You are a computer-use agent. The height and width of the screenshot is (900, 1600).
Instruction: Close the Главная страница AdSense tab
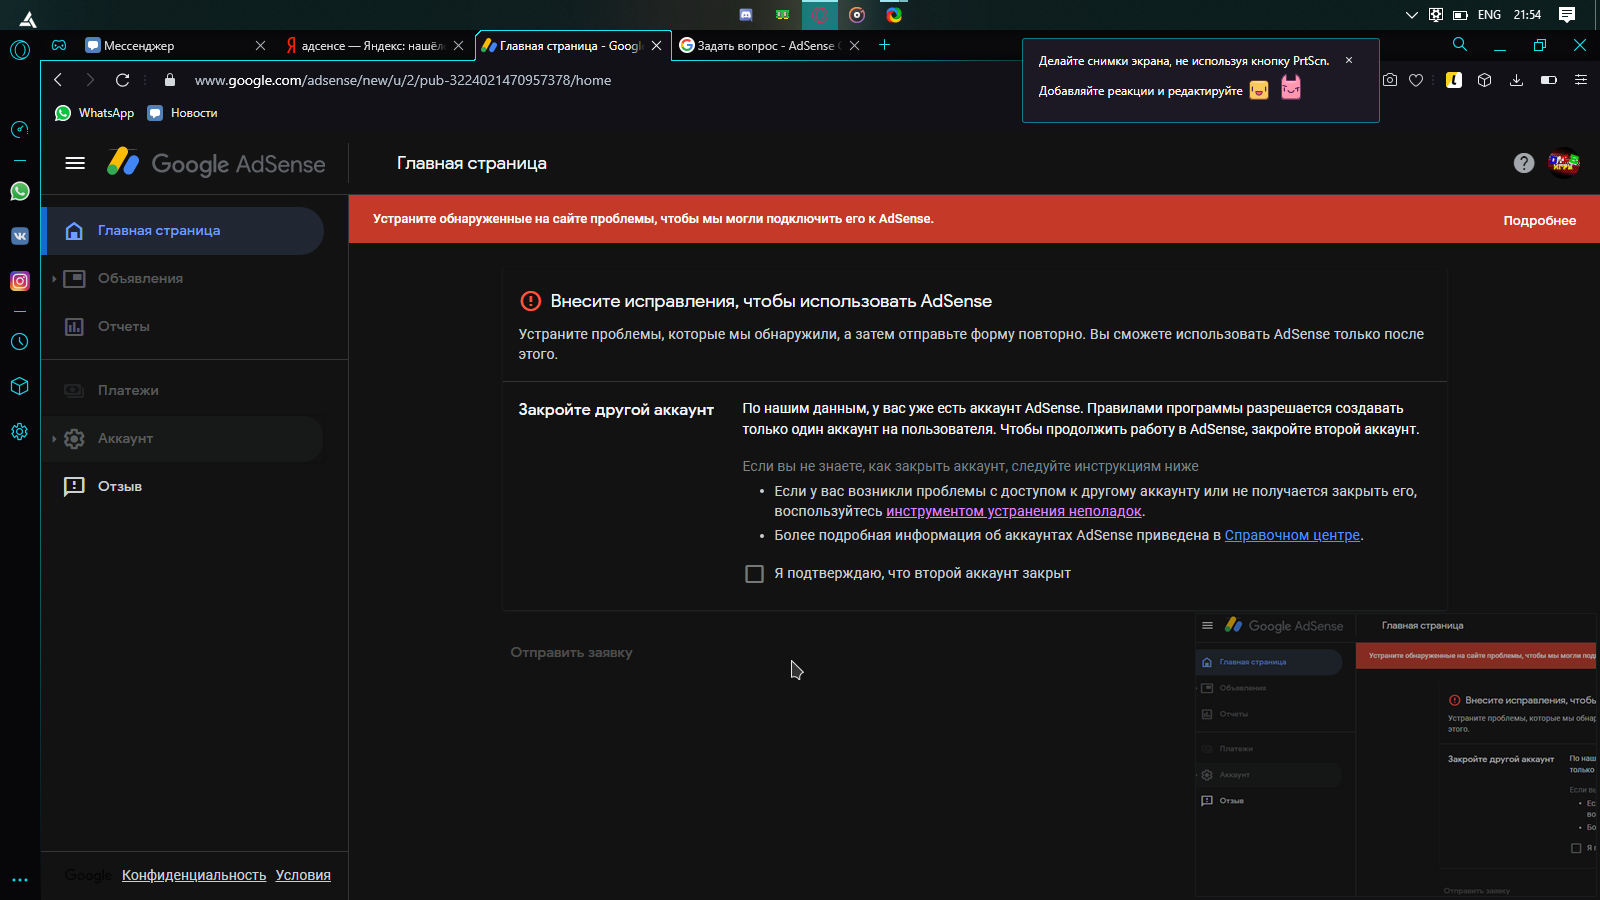pyautogui.click(x=656, y=45)
